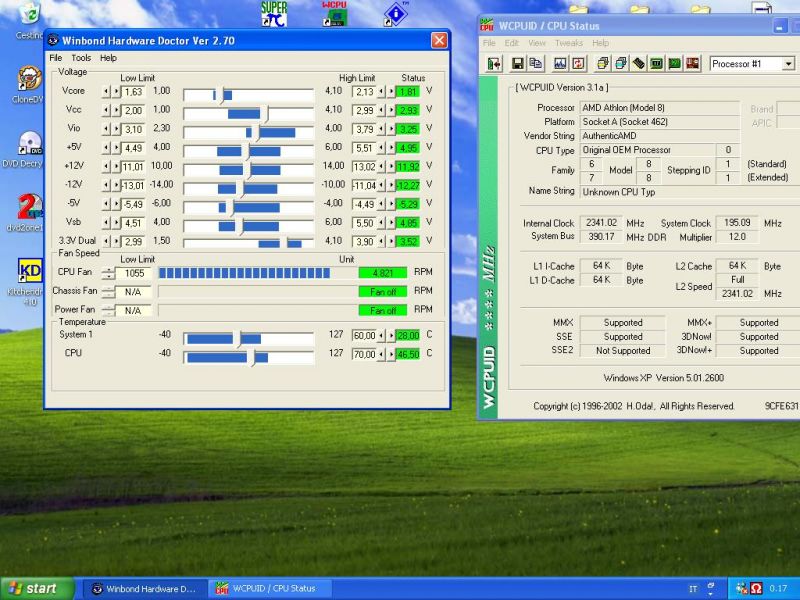Image resolution: width=800 pixels, height=600 pixels.
Task: Click the Vcore low limit field 1,63
Action: (133, 92)
